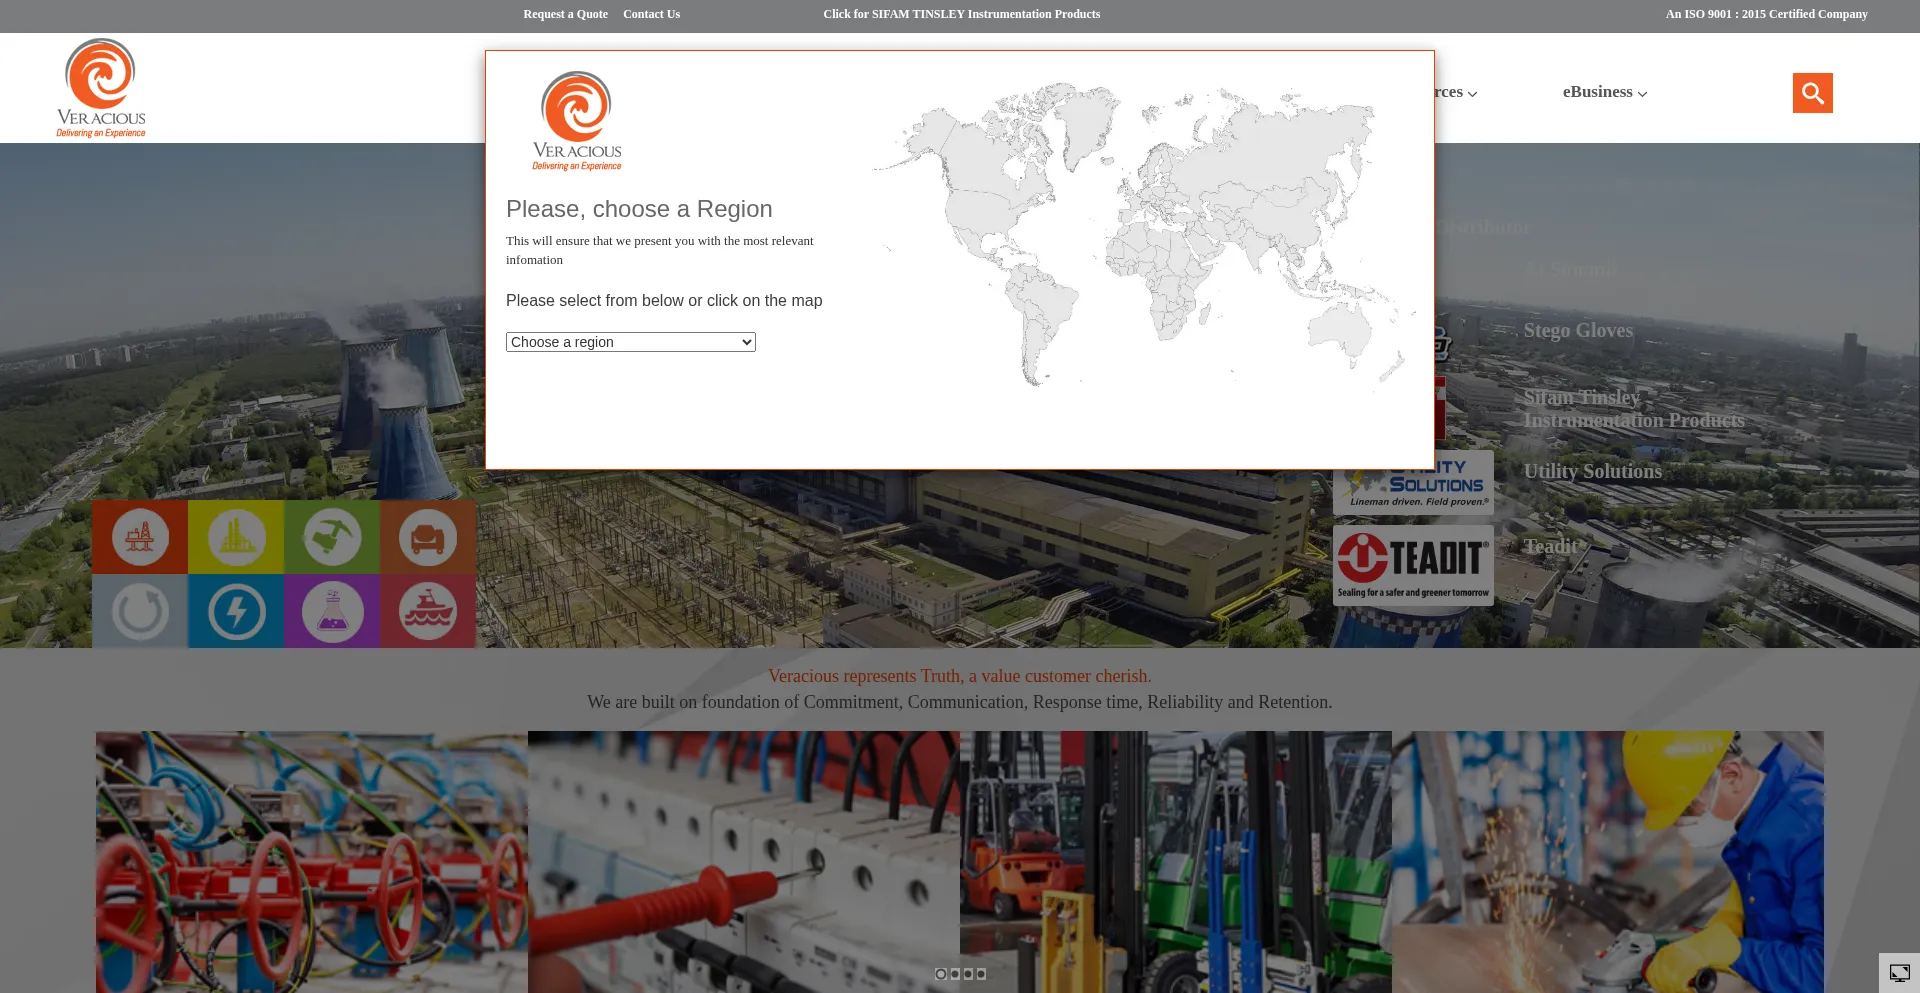Select the grey circular arrow icon
Screen dimensions: 1920x993
pos(140,611)
